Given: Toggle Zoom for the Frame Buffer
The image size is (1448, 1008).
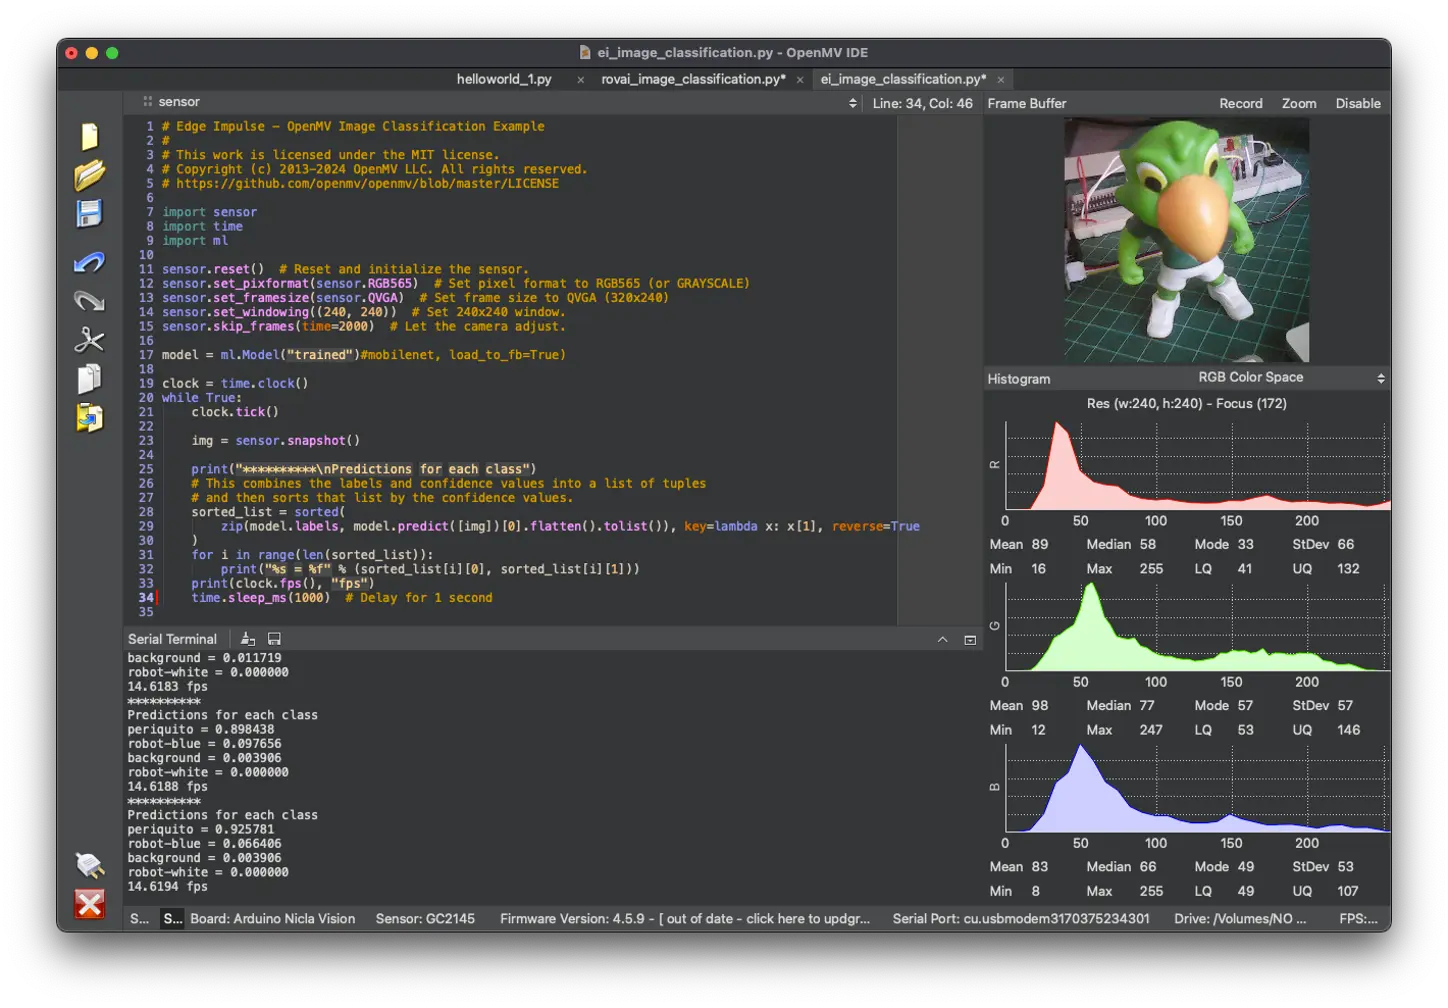Looking at the screenshot, I should (1298, 103).
